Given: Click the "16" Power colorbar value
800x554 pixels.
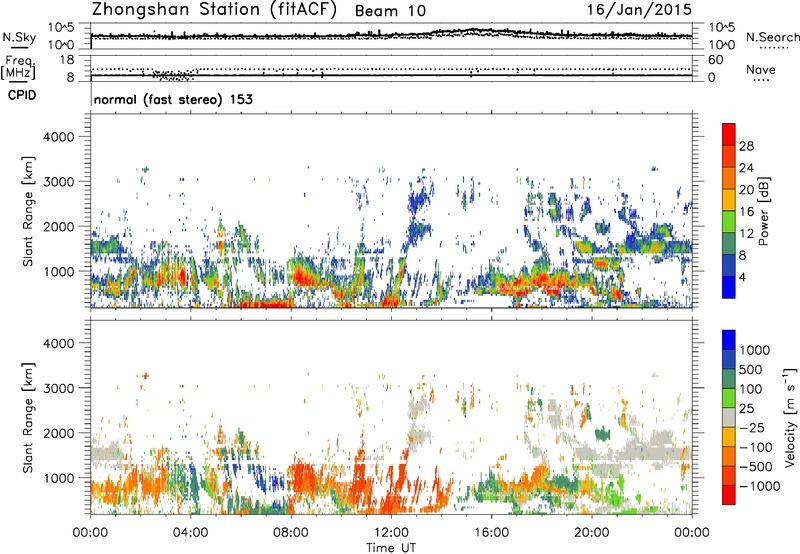Looking at the screenshot, I should pos(746,212).
